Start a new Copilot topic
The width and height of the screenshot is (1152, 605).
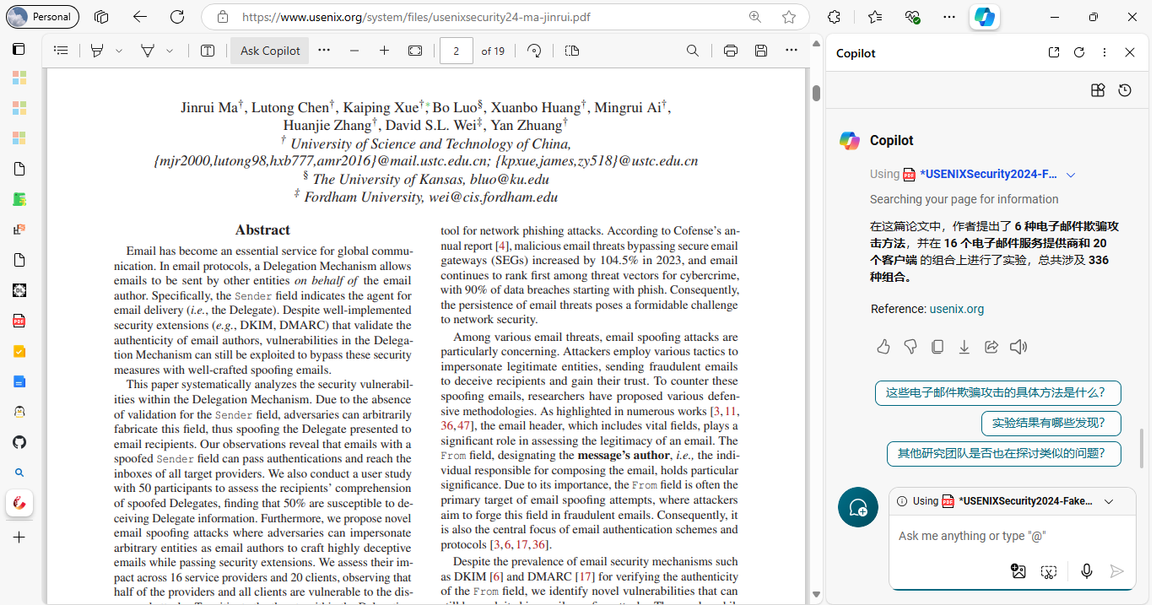[858, 507]
